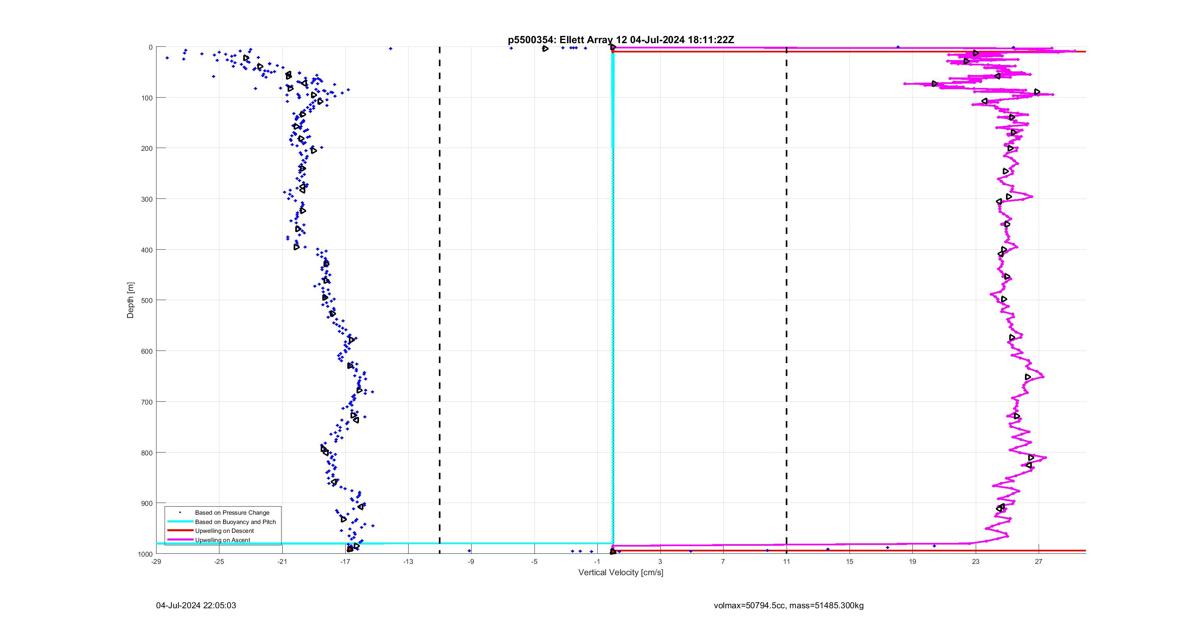Click the velocity tick label '3'

[x=660, y=562]
